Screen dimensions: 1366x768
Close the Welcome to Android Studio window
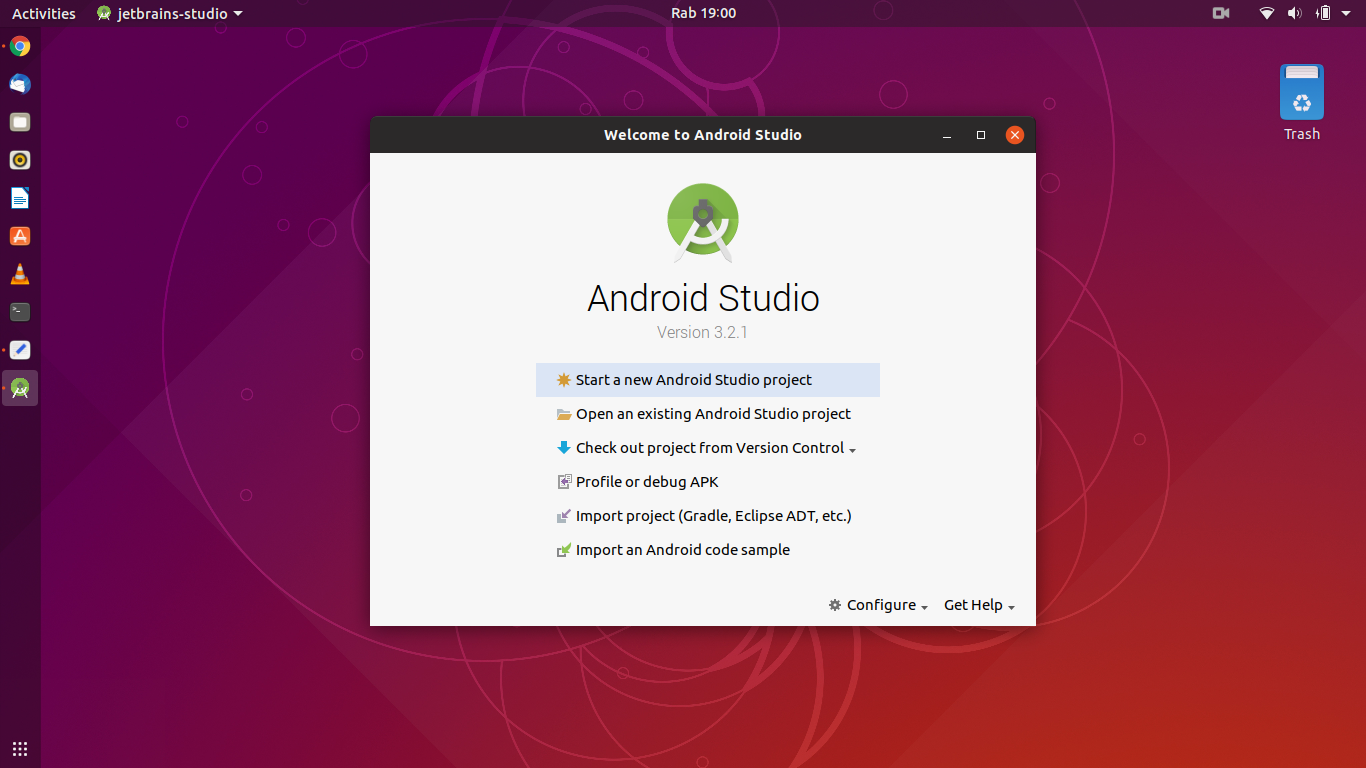point(1015,135)
